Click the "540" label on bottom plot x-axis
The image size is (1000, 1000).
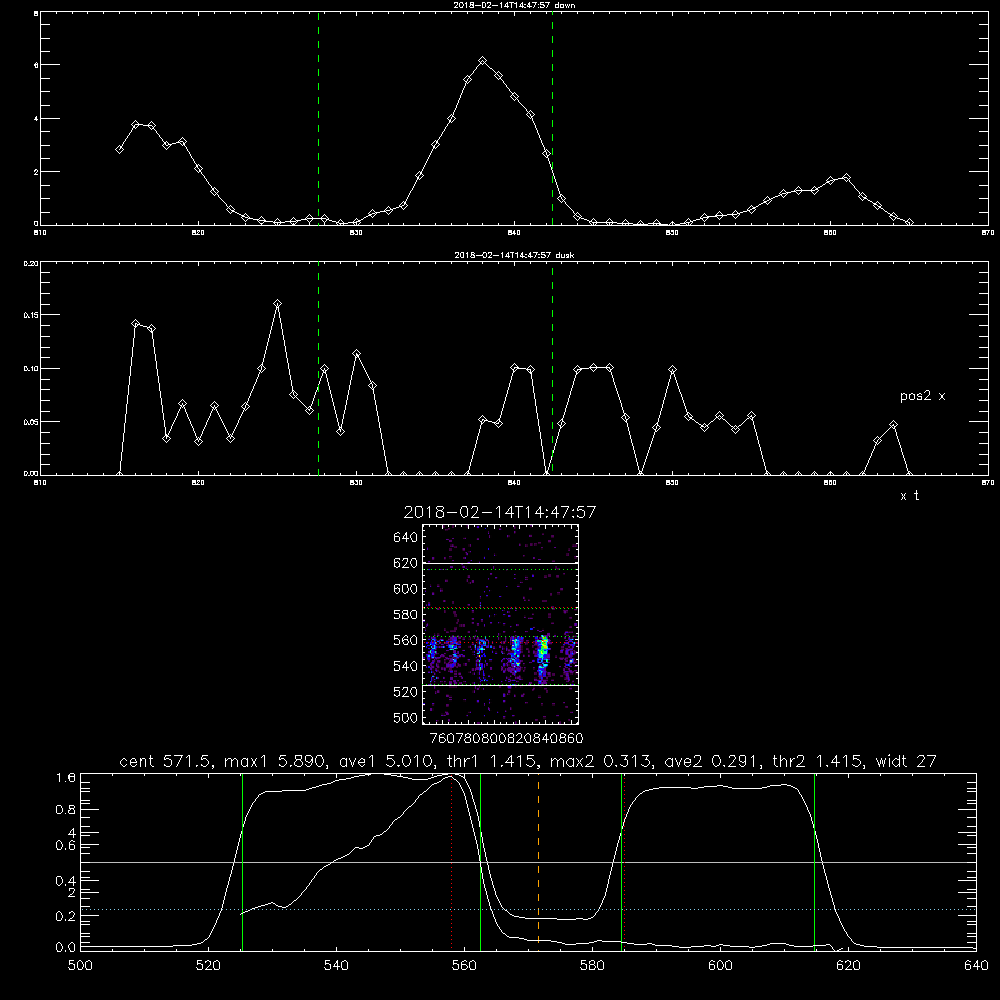336,966
